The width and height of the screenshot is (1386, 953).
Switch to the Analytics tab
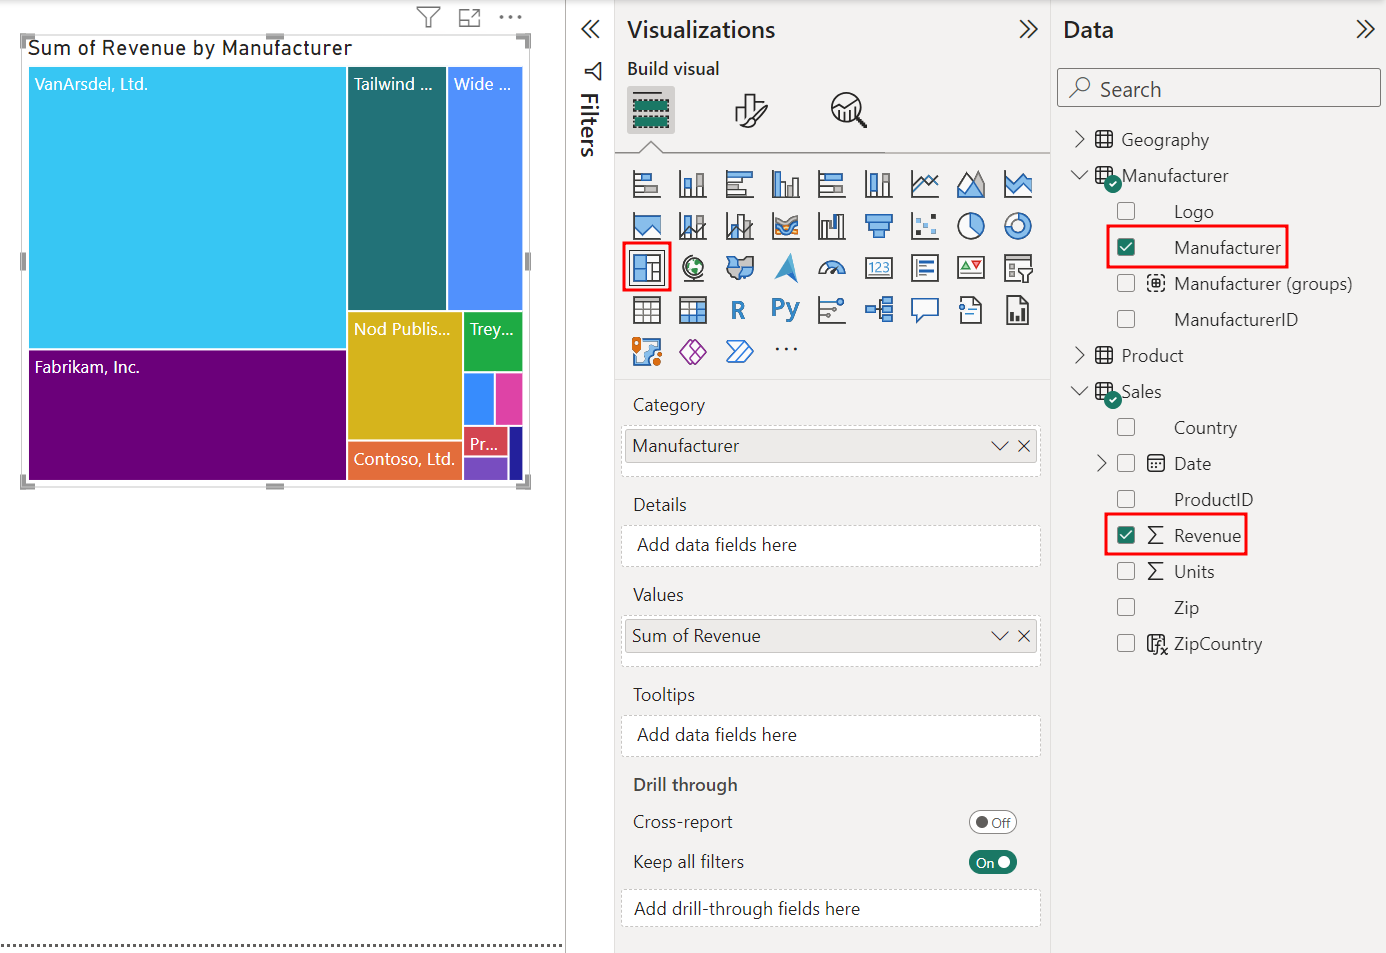point(848,110)
